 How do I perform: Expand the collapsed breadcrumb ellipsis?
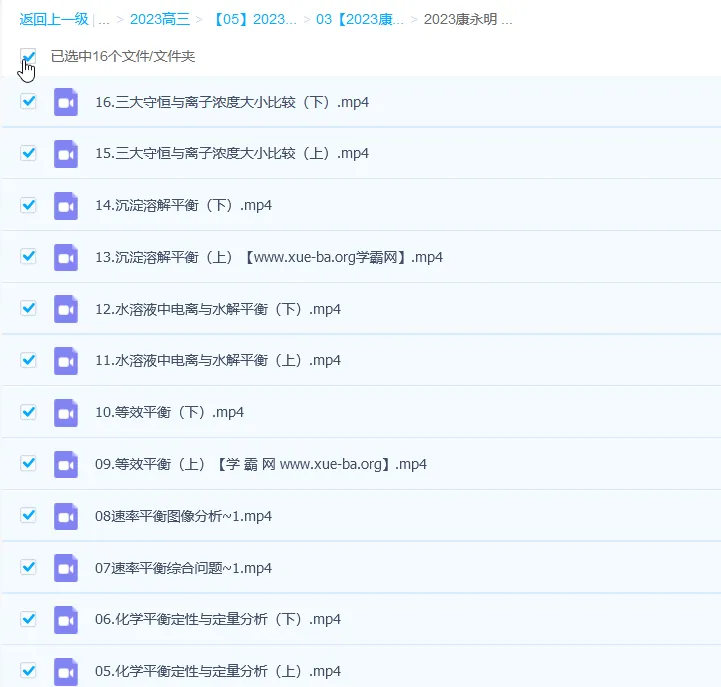(103, 19)
